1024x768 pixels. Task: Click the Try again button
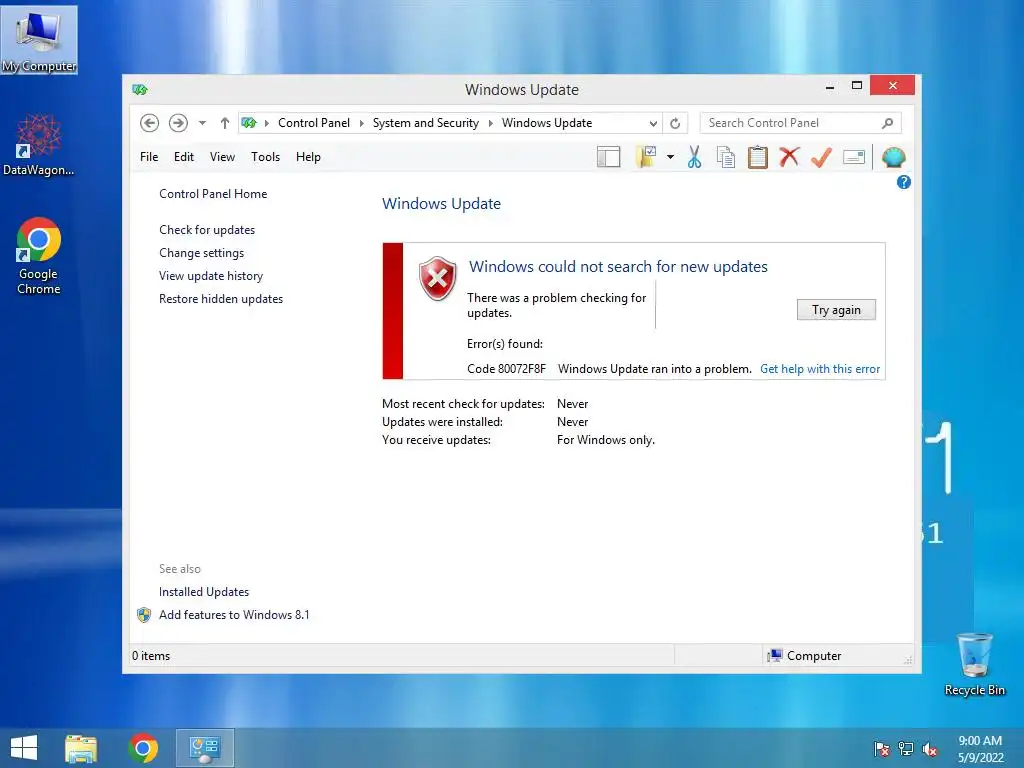click(x=836, y=310)
